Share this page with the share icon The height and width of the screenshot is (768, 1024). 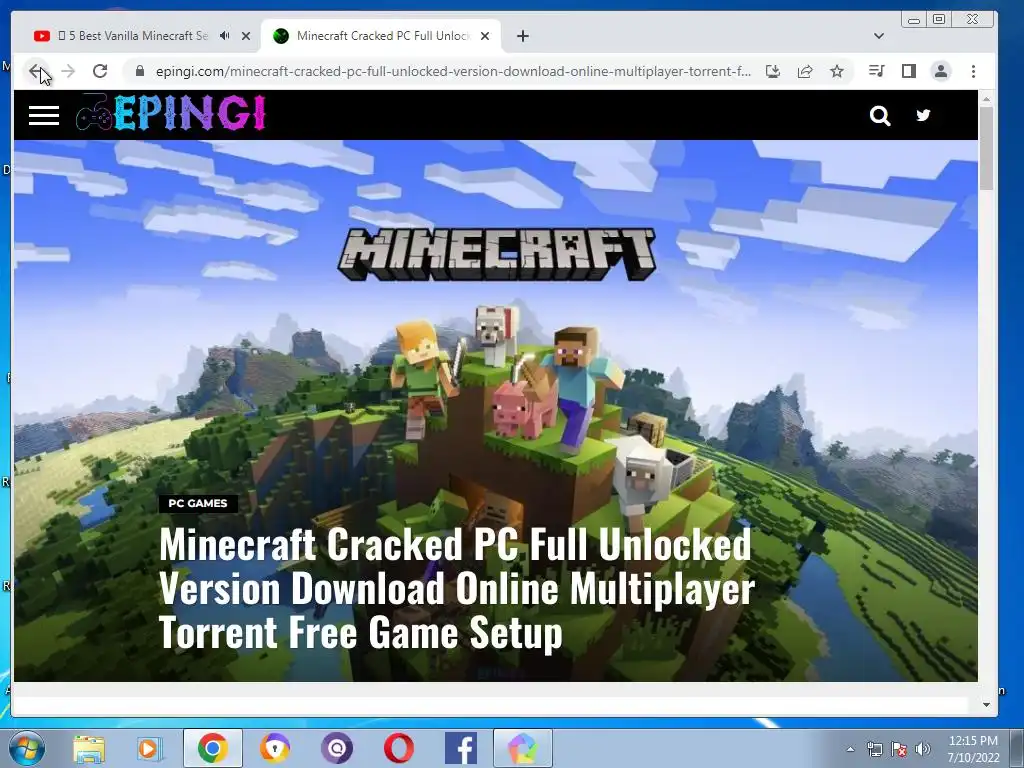[x=805, y=71]
